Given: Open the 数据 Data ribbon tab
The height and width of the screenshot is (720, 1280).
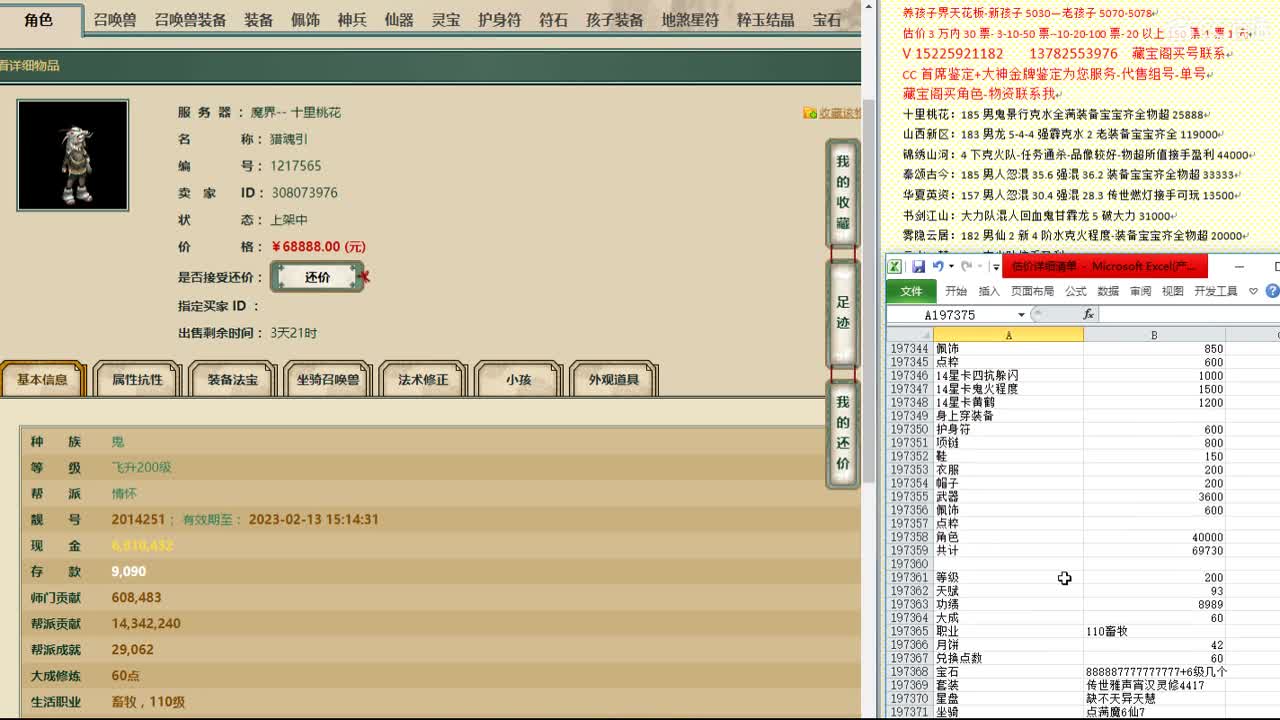Looking at the screenshot, I should pos(1108,291).
